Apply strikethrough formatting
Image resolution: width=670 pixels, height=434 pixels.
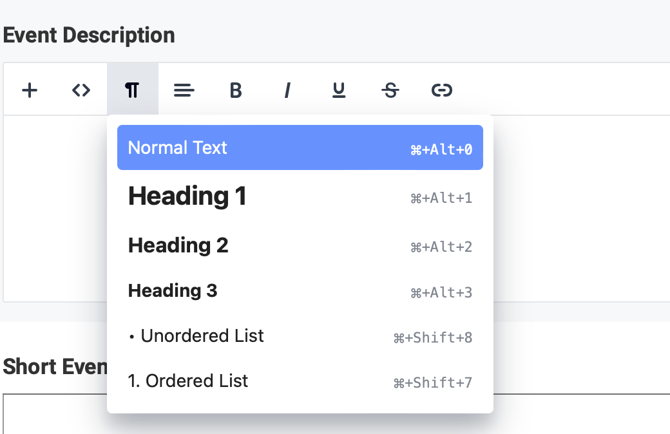click(x=390, y=90)
